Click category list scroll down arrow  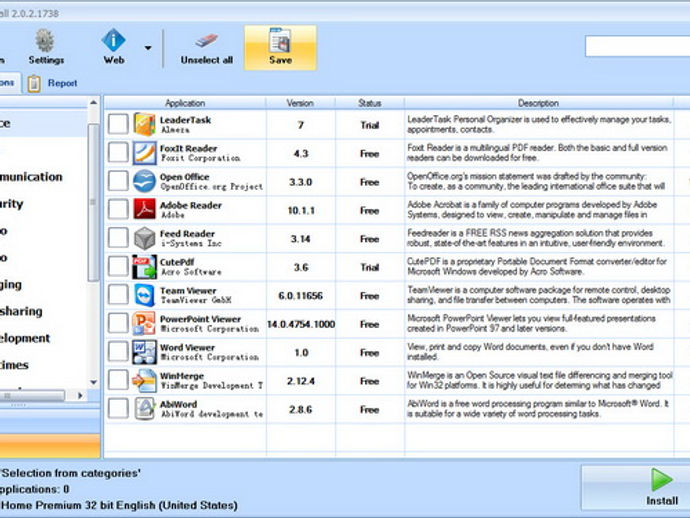coord(93,382)
